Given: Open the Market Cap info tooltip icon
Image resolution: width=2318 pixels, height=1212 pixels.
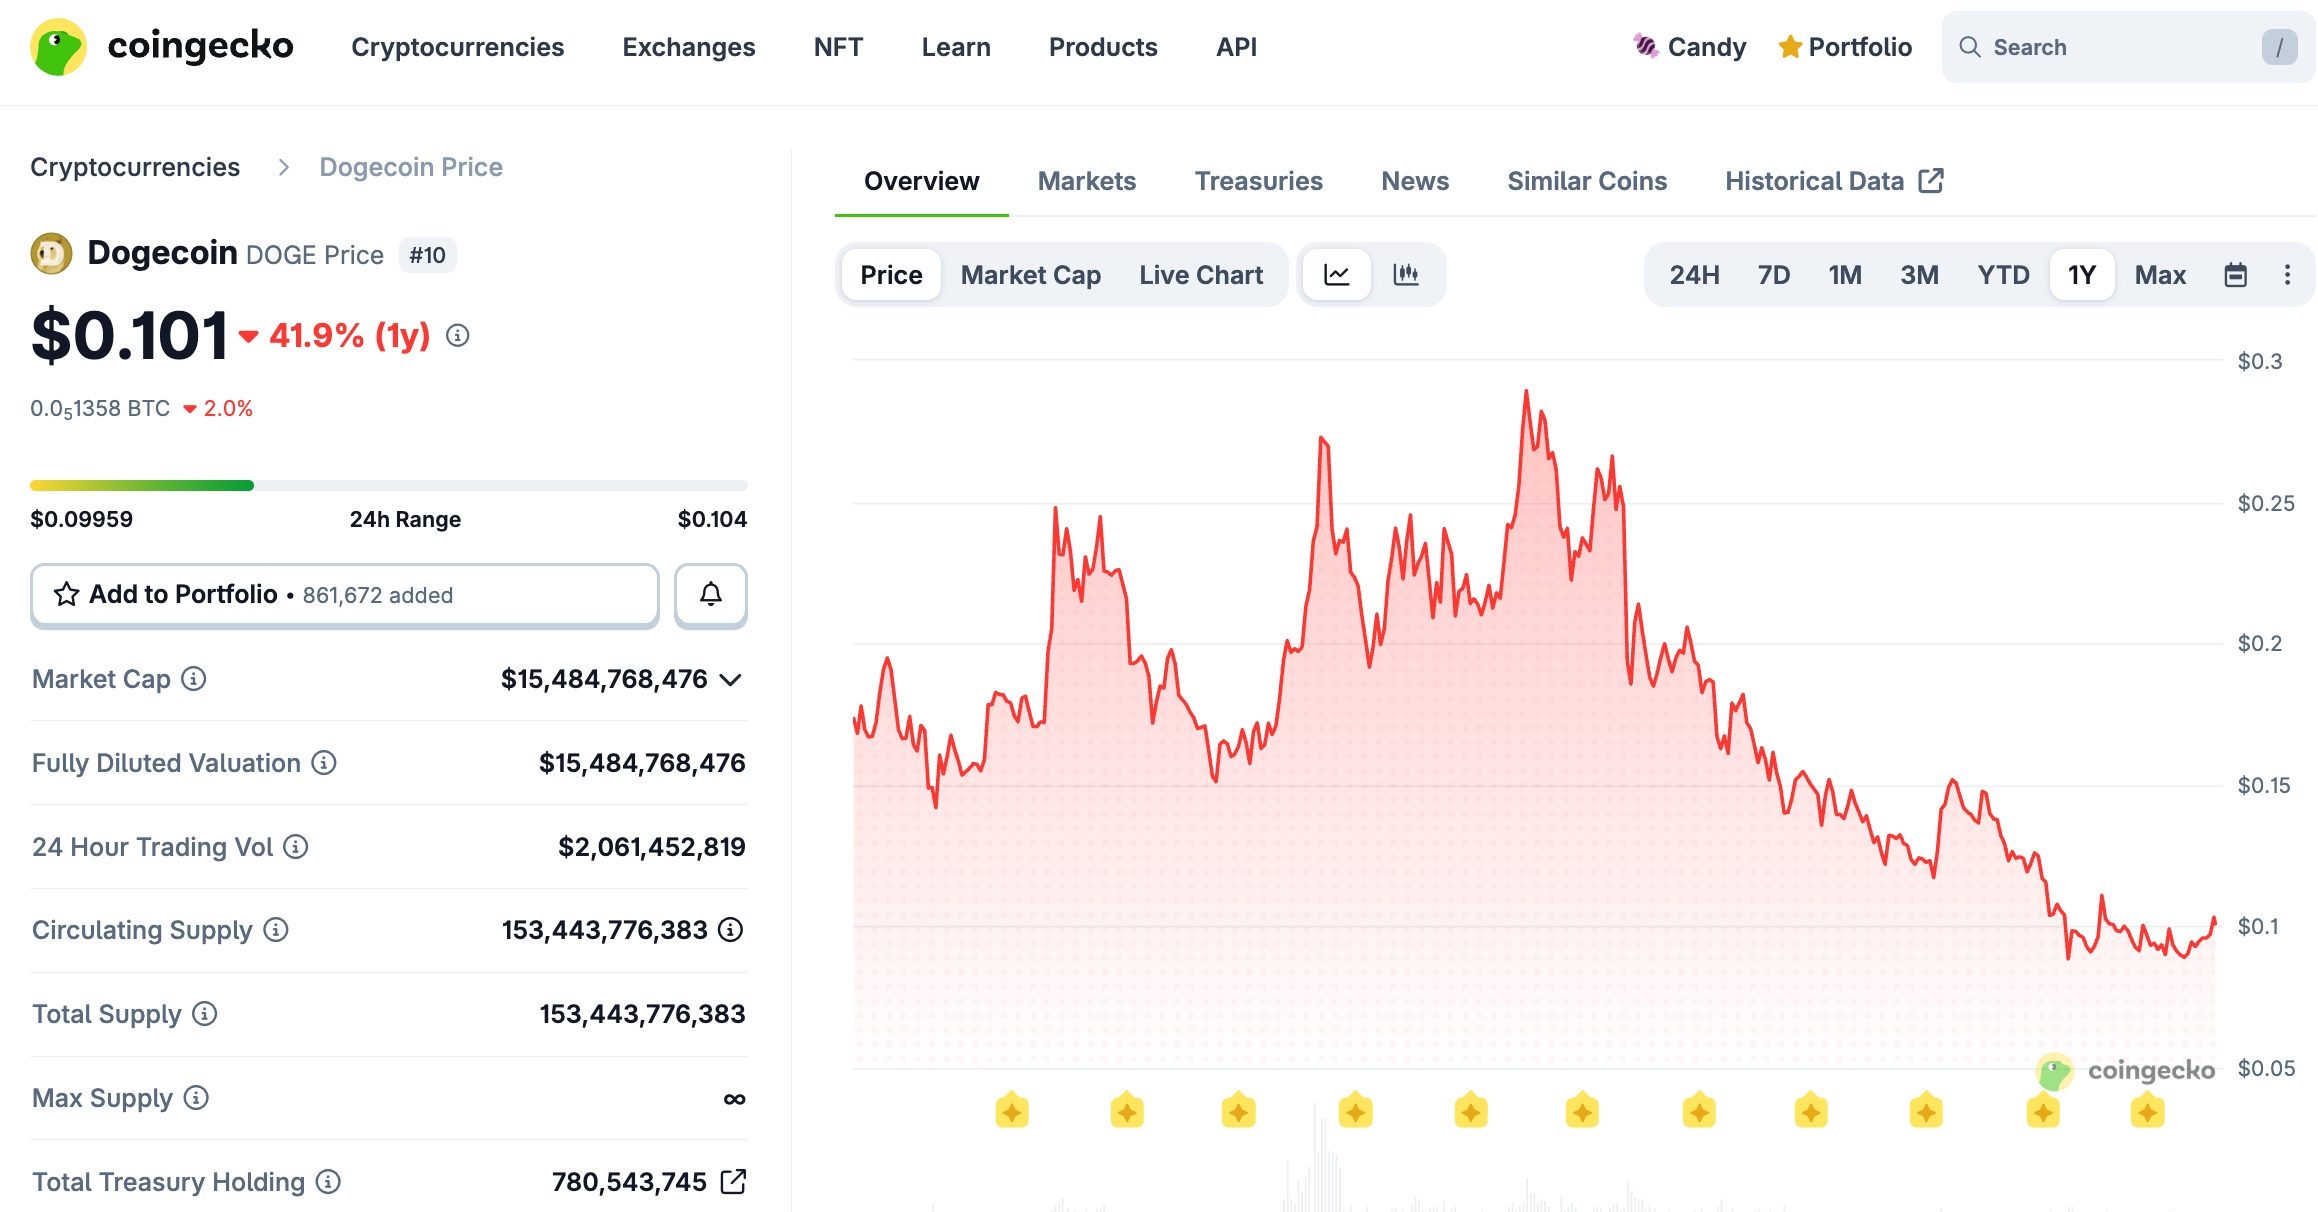Looking at the screenshot, I should 191,680.
